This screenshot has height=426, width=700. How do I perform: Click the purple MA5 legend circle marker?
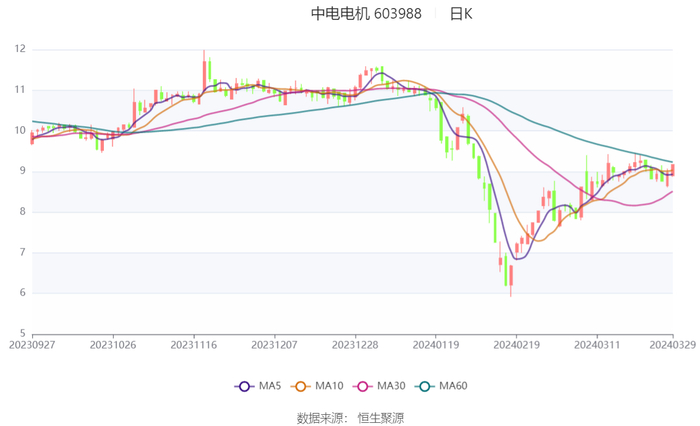[x=244, y=386]
